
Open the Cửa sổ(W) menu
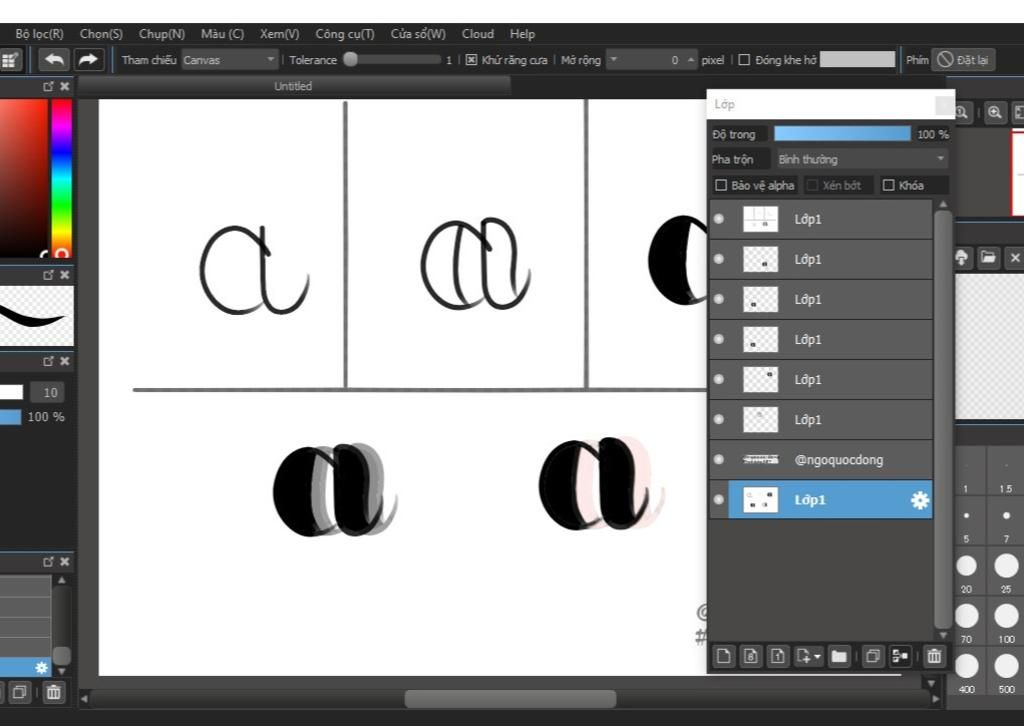click(418, 34)
